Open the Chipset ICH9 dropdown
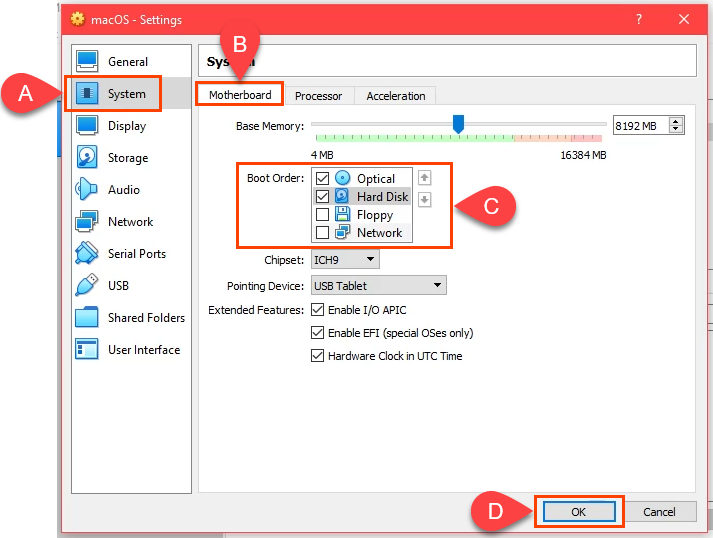 pyautogui.click(x=345, y=260)
